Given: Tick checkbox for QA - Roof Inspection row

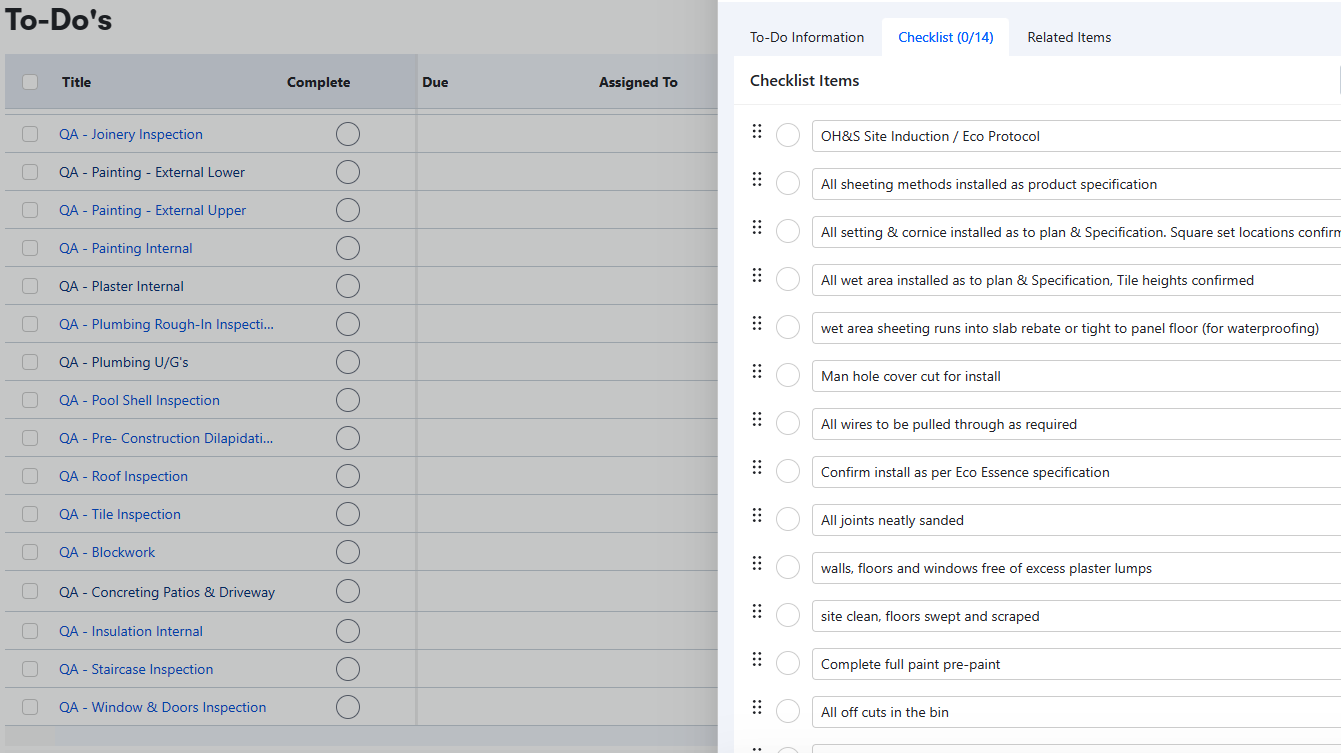Looking at the screenshot, I should [x=30, y=476].
